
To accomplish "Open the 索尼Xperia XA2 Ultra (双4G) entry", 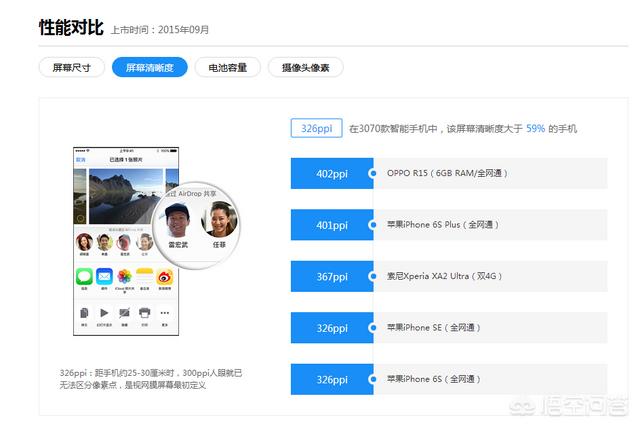I will coord(490,276).
